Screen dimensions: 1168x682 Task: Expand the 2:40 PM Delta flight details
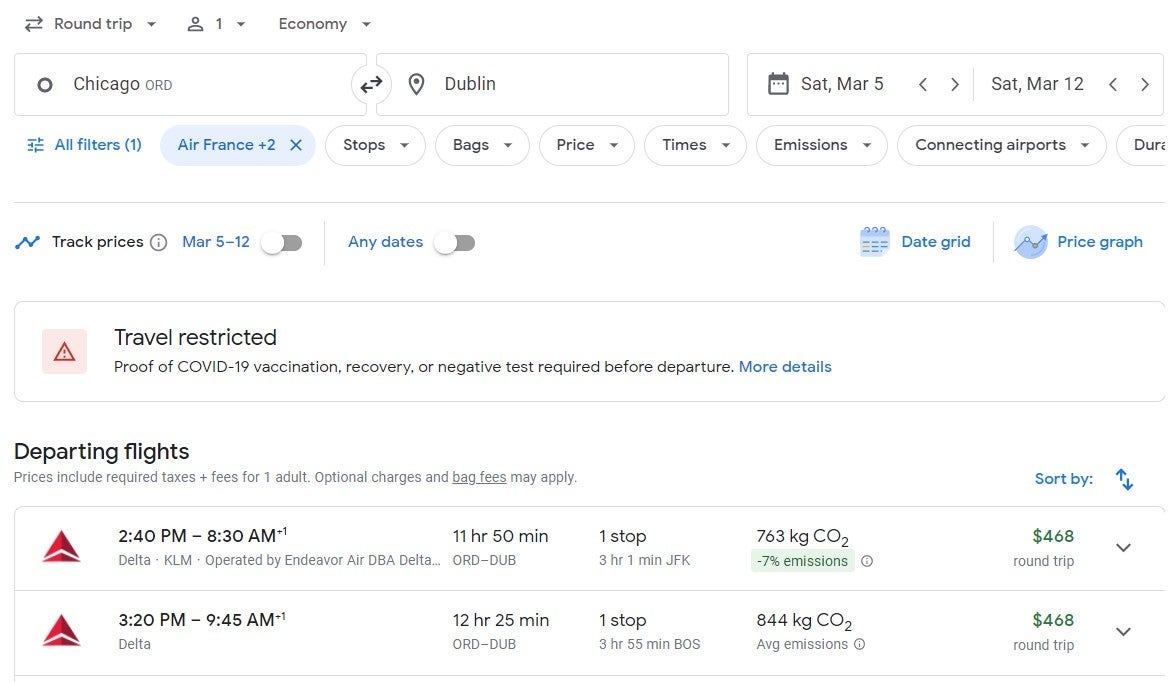pos(1123,548)
